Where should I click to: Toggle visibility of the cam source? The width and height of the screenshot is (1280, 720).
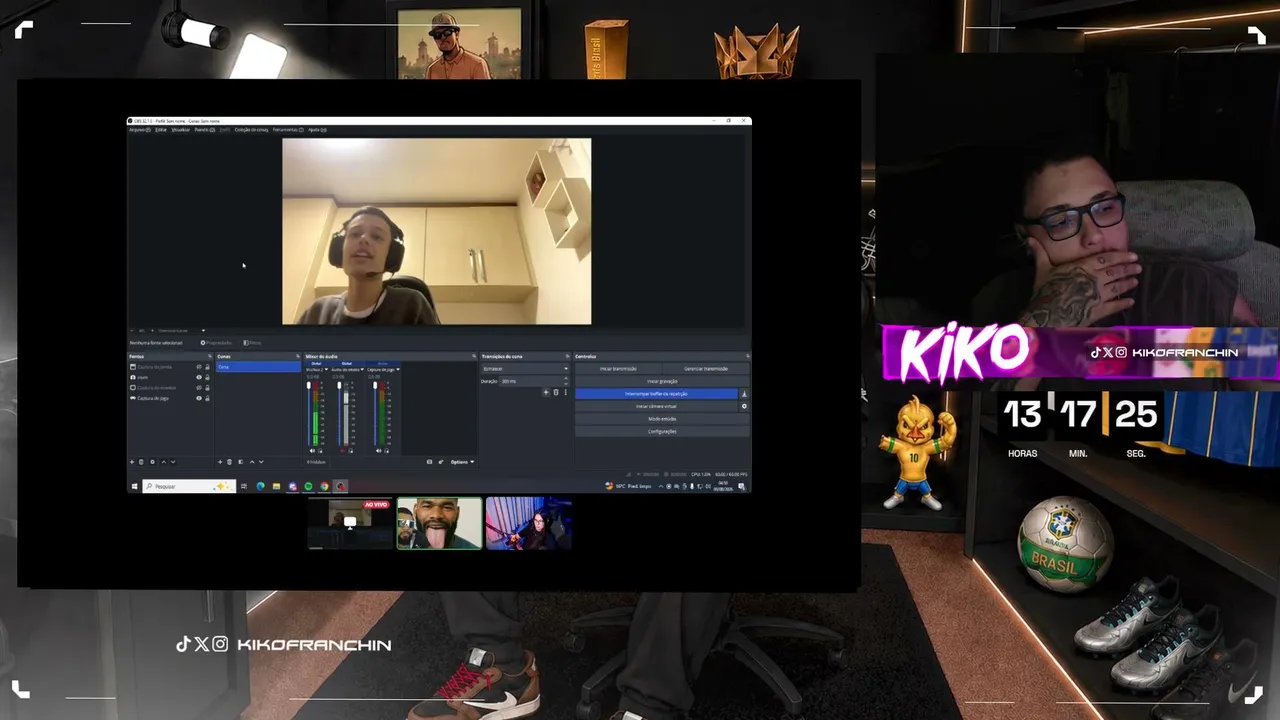(x=199, y=377)
